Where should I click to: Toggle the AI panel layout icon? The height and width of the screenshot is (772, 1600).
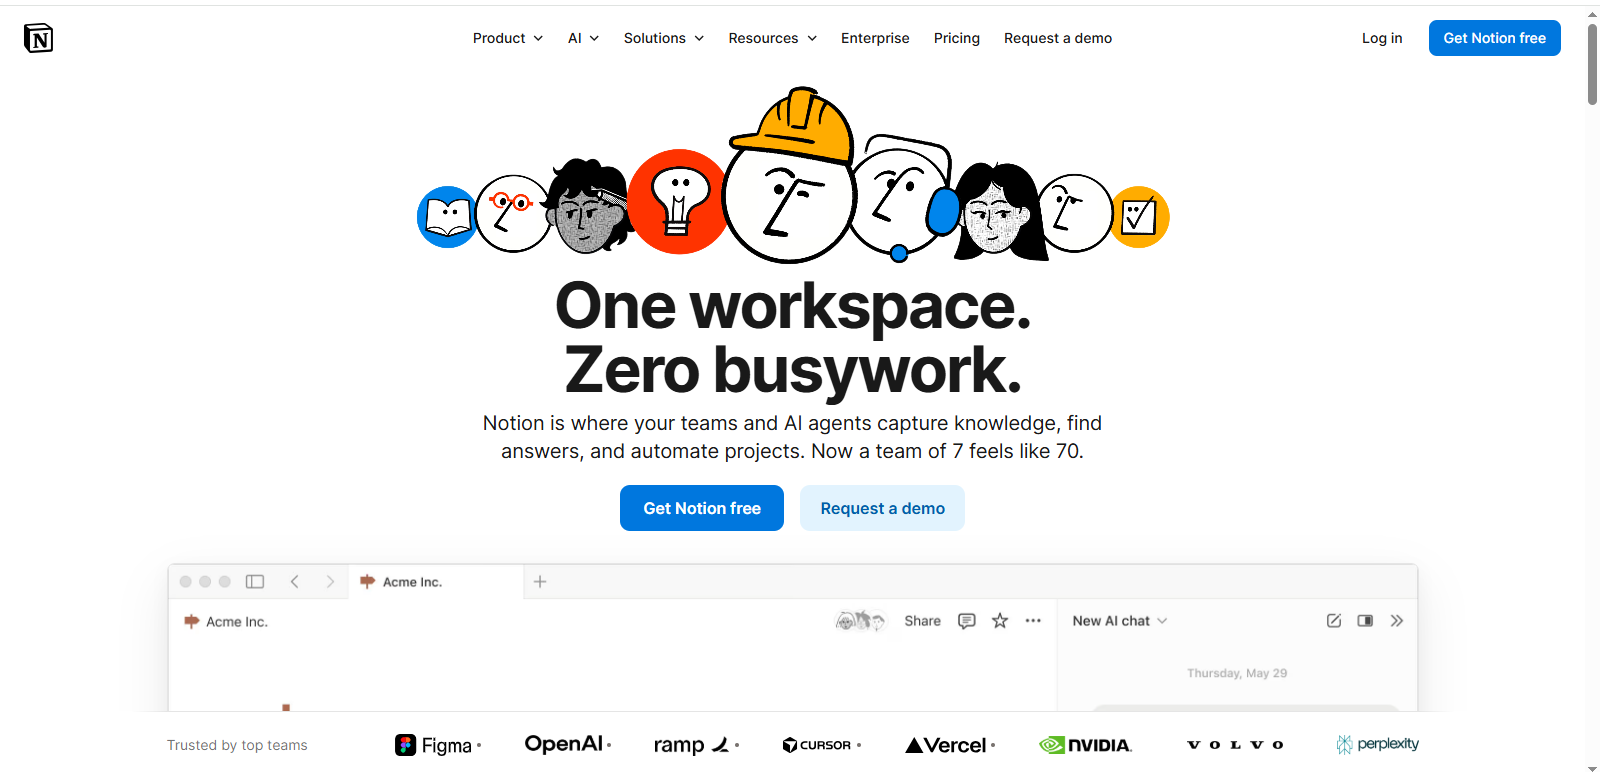click(x=1365, y=621)
